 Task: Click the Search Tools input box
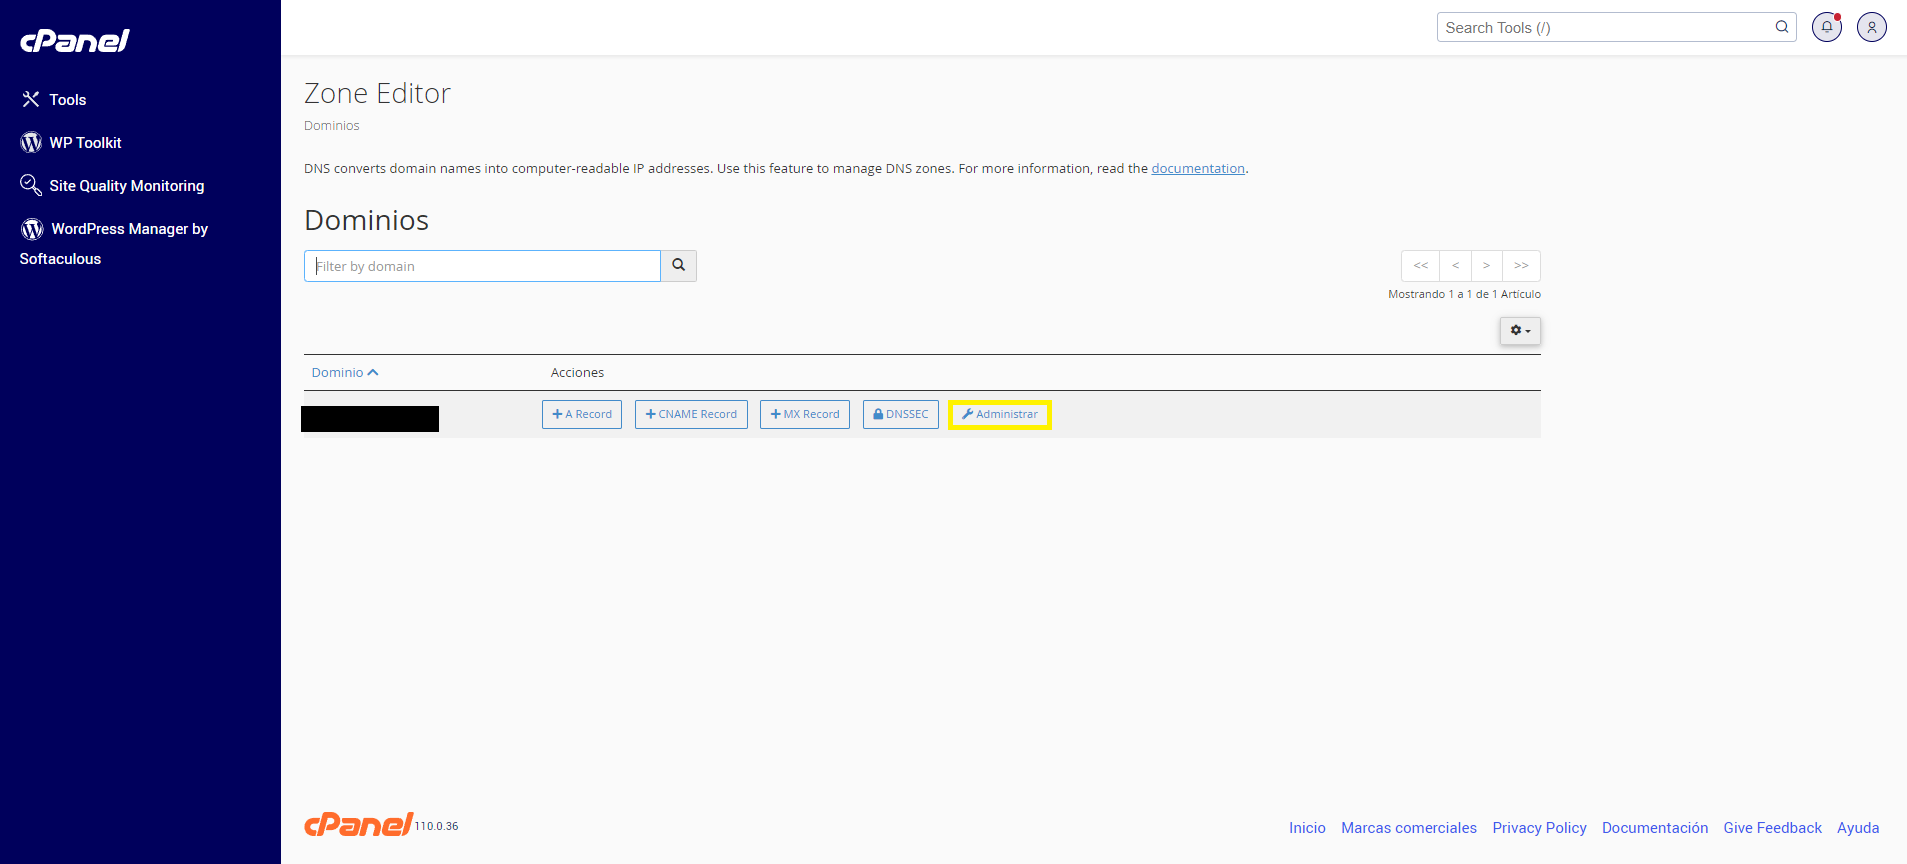point(1605,28)
